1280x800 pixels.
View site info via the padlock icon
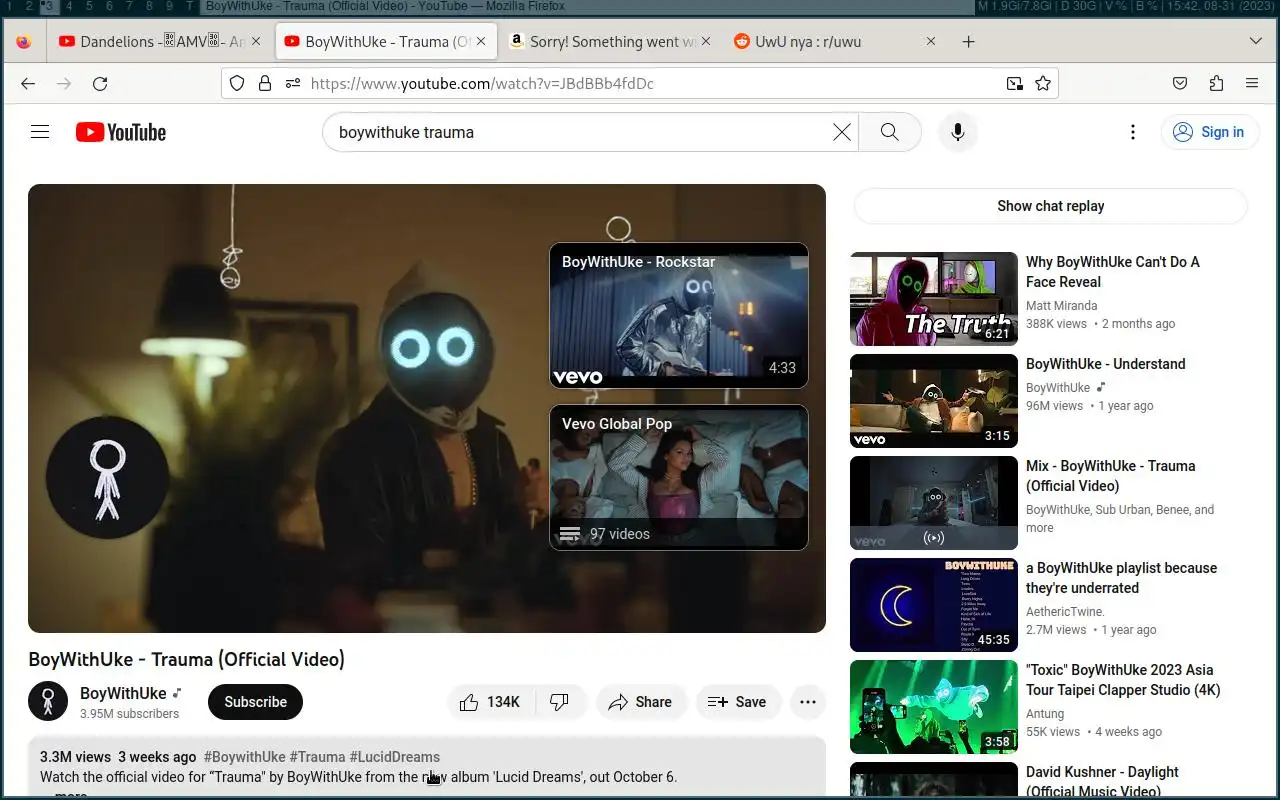(x=265, y=84)
